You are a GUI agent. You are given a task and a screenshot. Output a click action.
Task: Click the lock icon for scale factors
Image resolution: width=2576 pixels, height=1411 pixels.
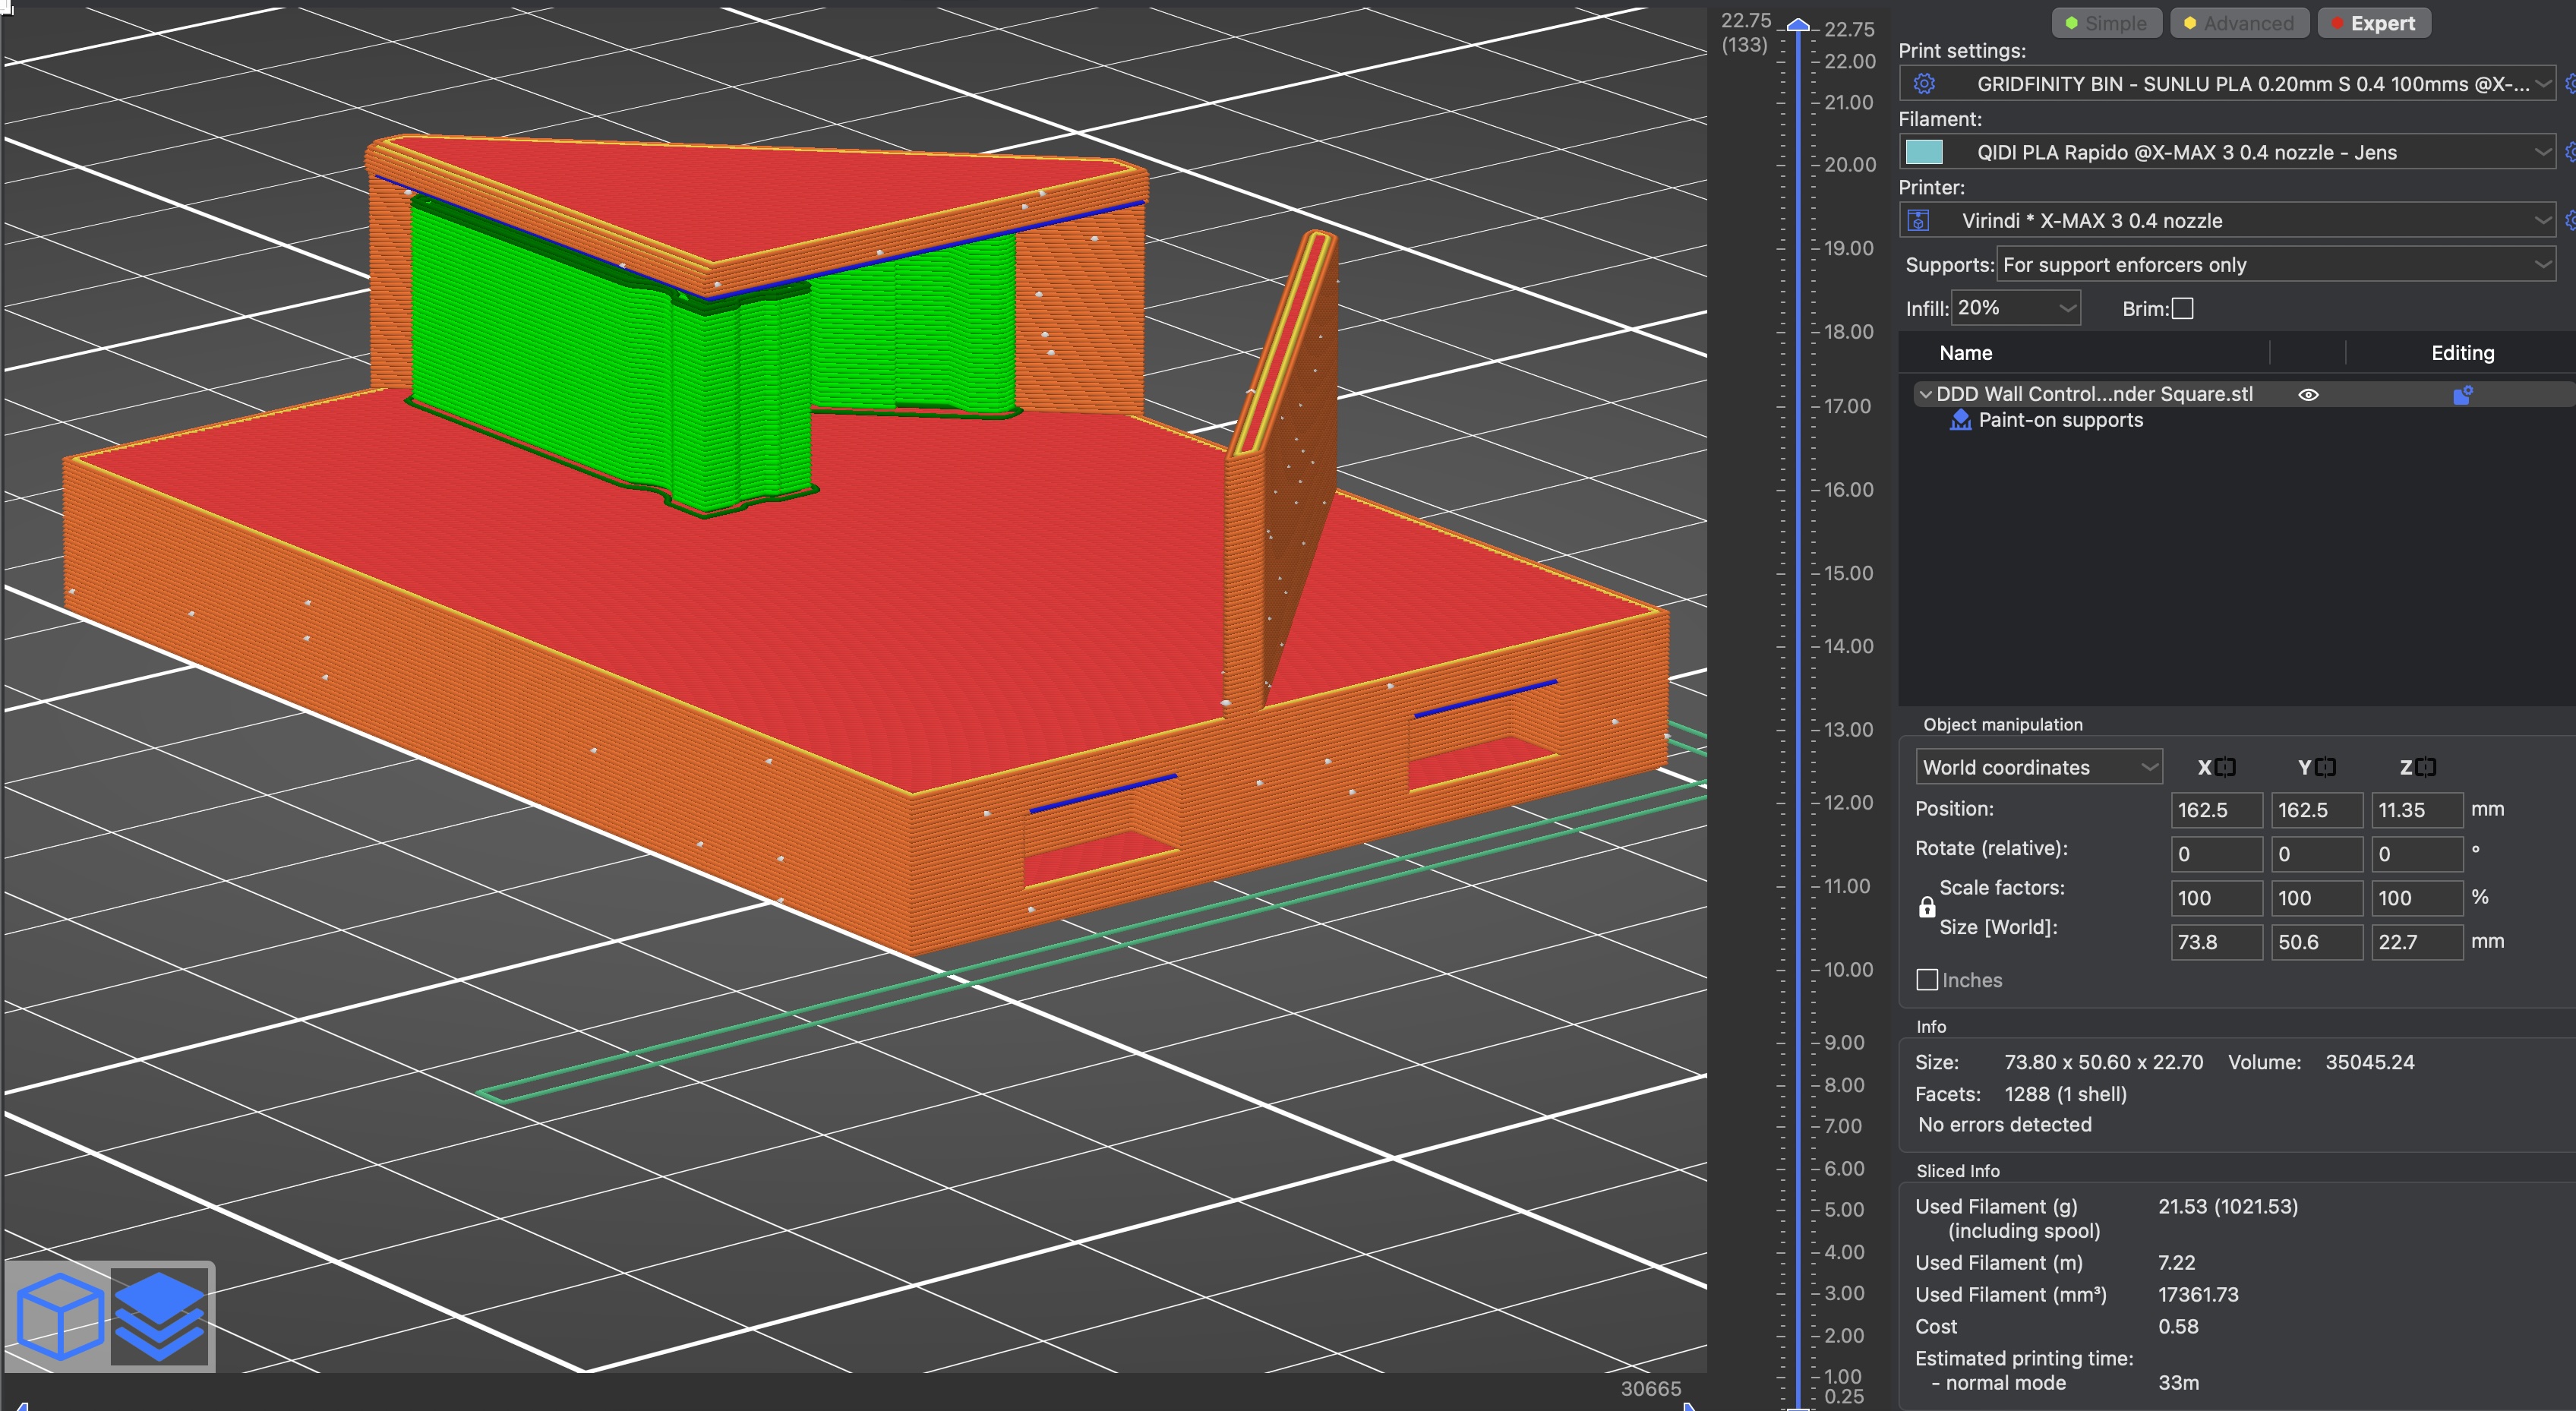click(1926, 907)
